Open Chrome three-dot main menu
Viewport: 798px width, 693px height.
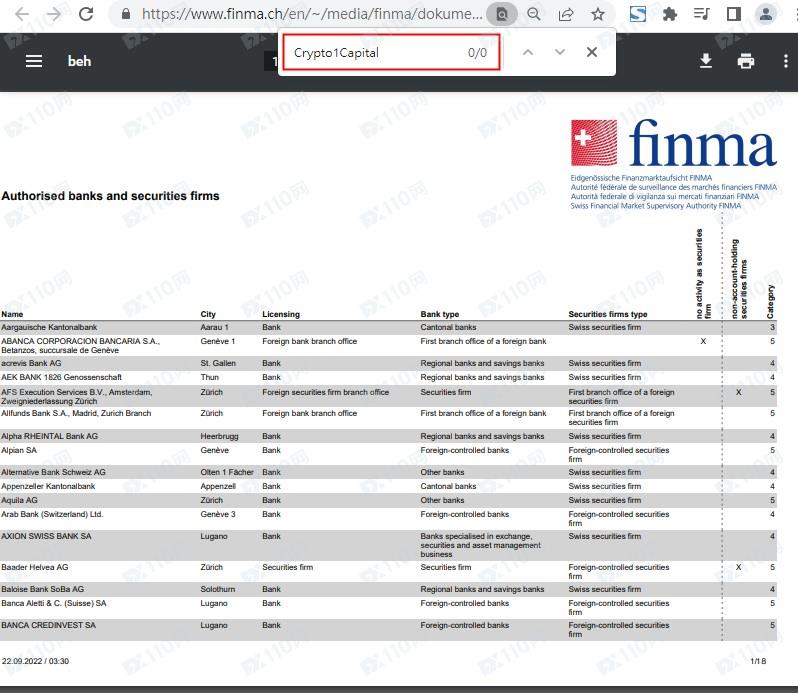(790, 15)
